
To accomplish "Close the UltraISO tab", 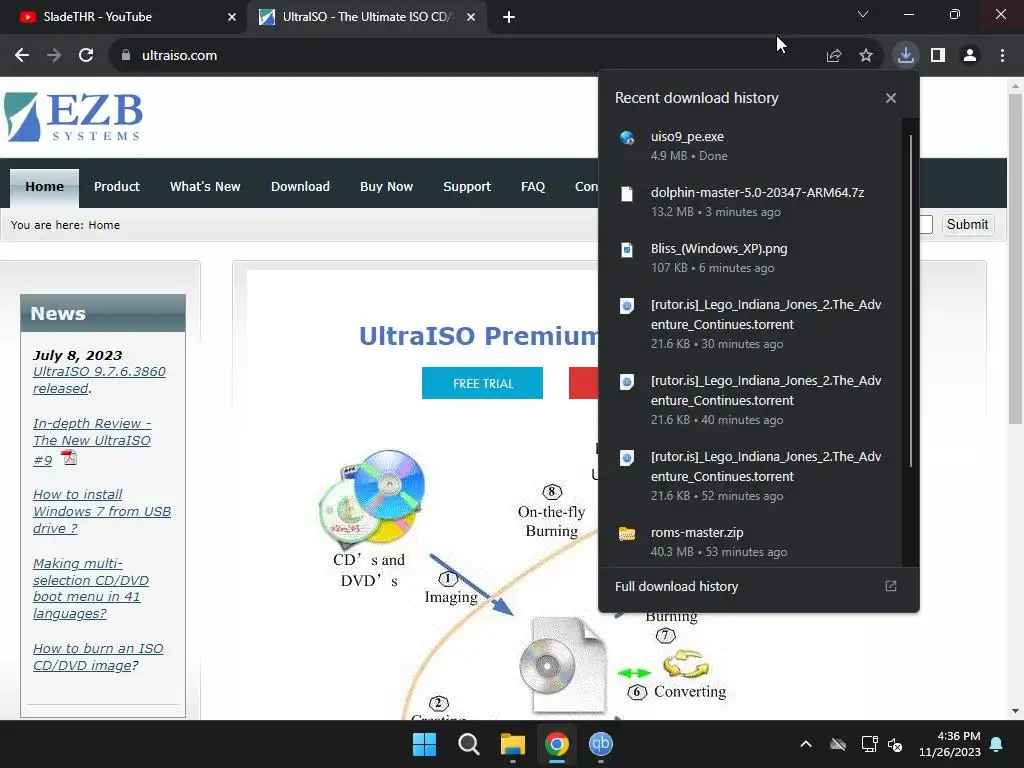I will pos(471,17).
